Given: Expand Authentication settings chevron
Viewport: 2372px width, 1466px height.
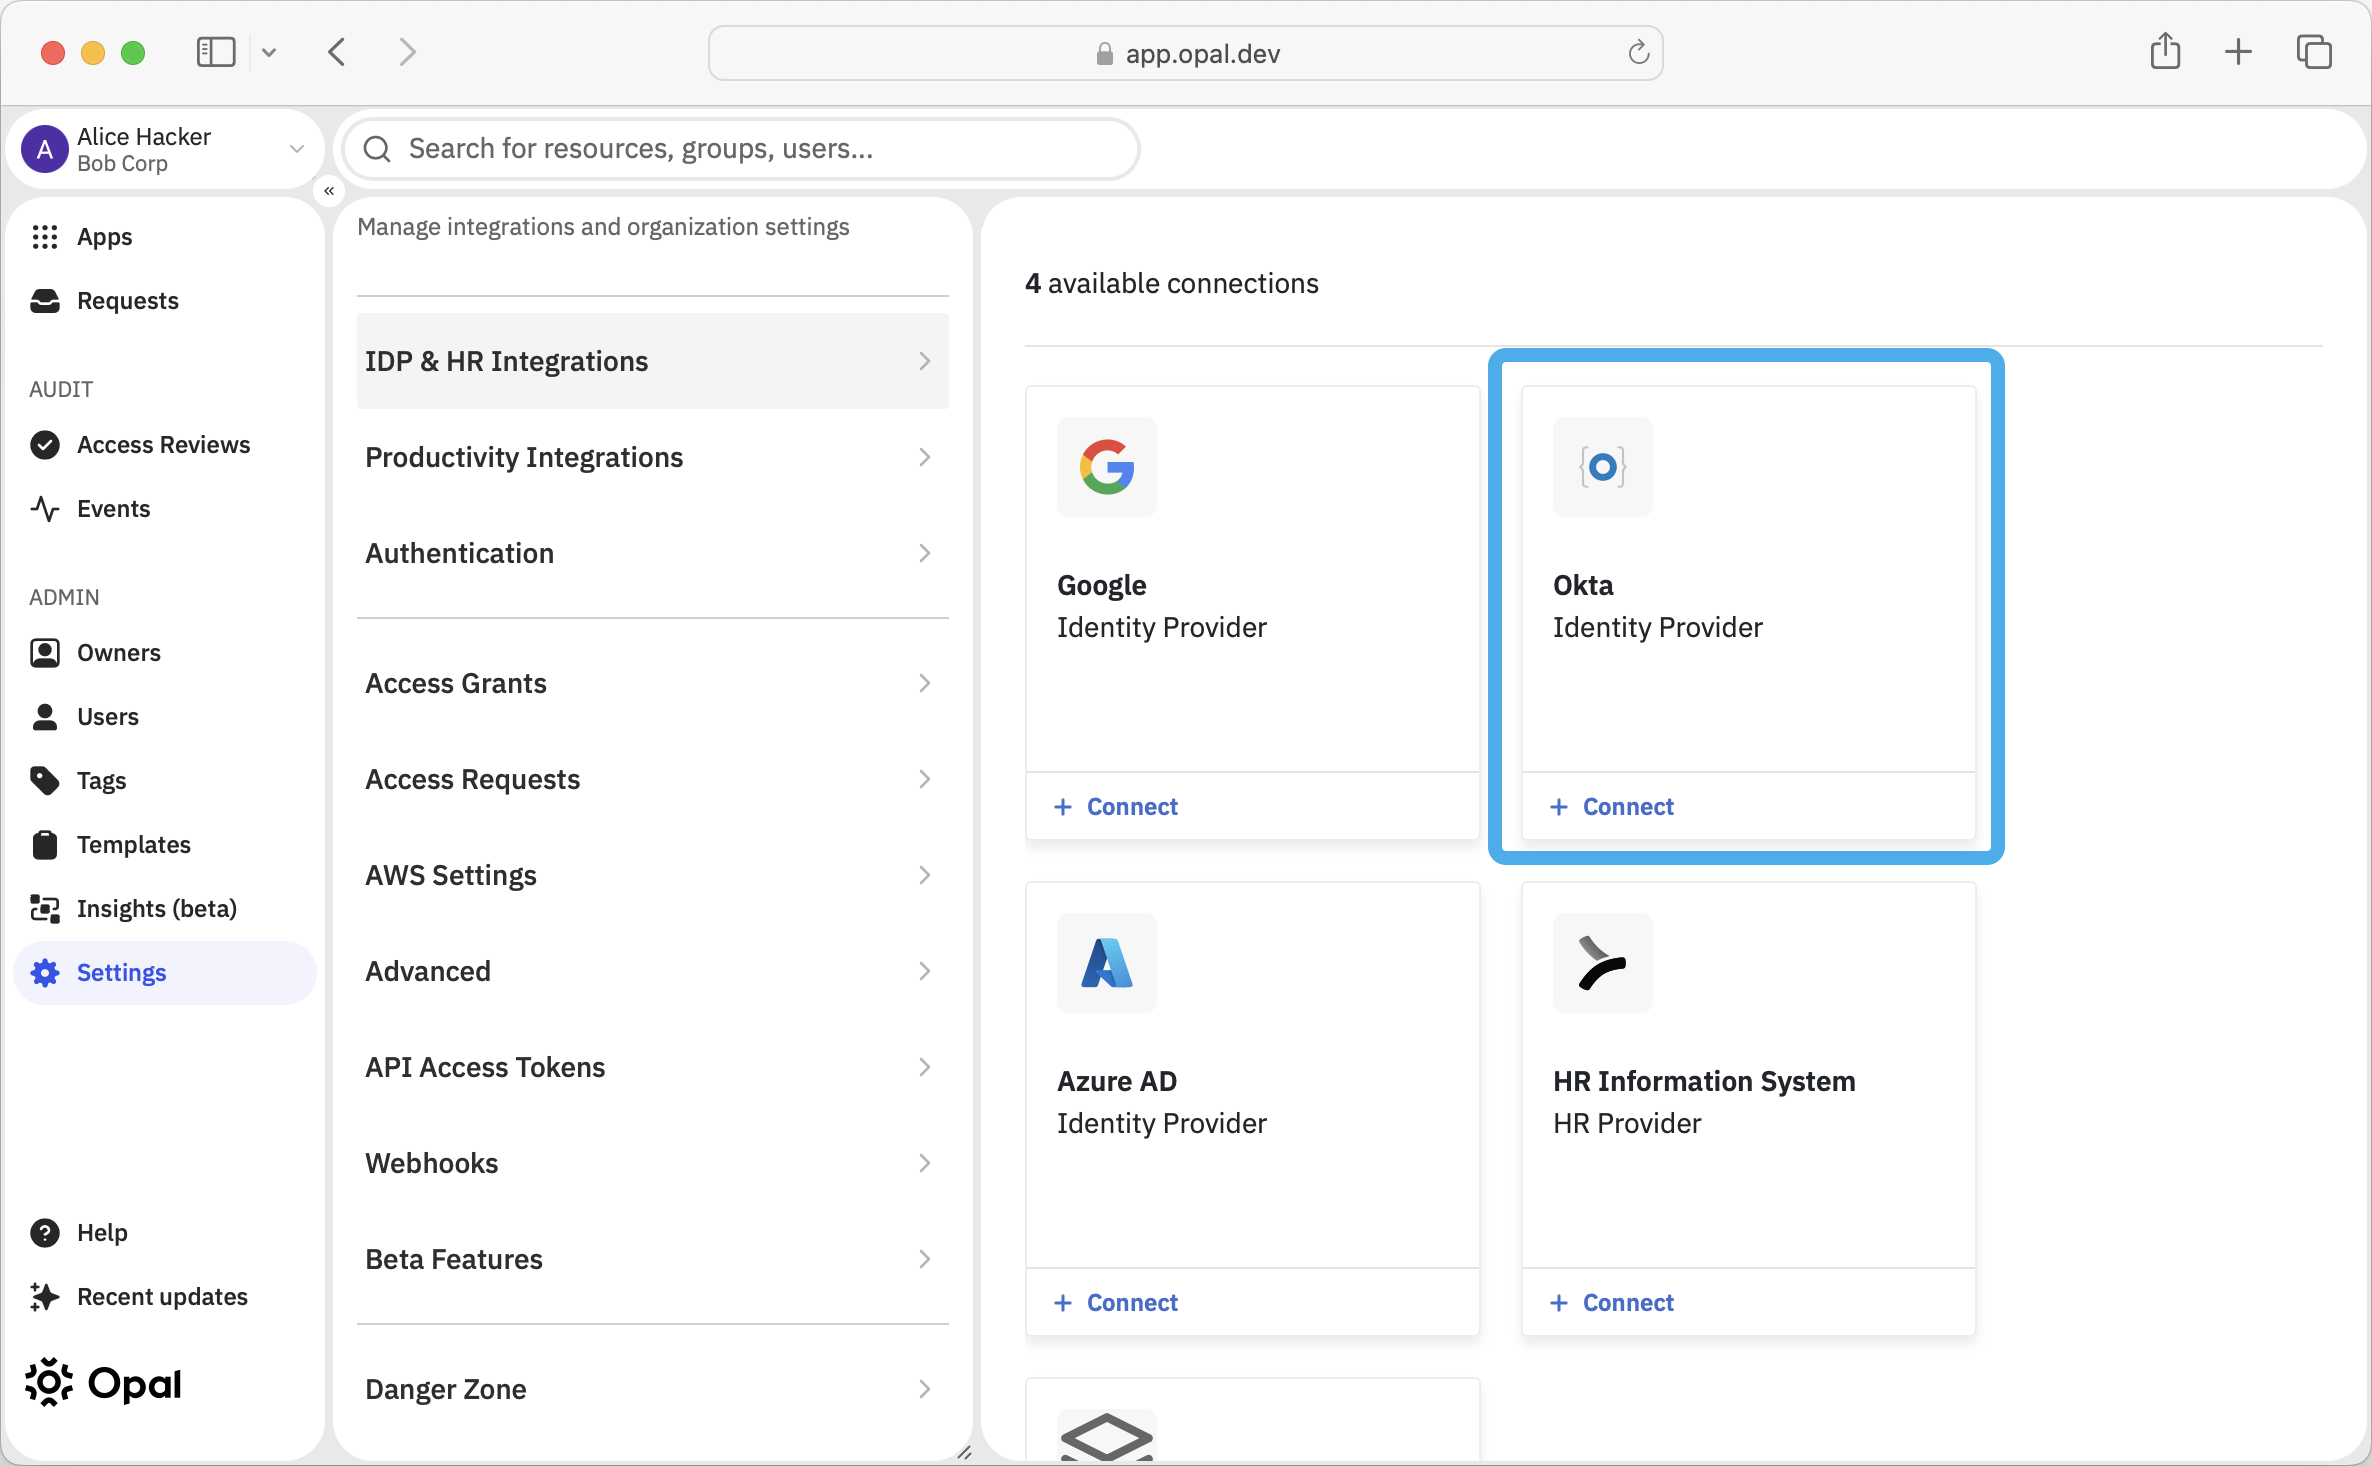Looking at the screenshot, I should (x=925, y=553).
